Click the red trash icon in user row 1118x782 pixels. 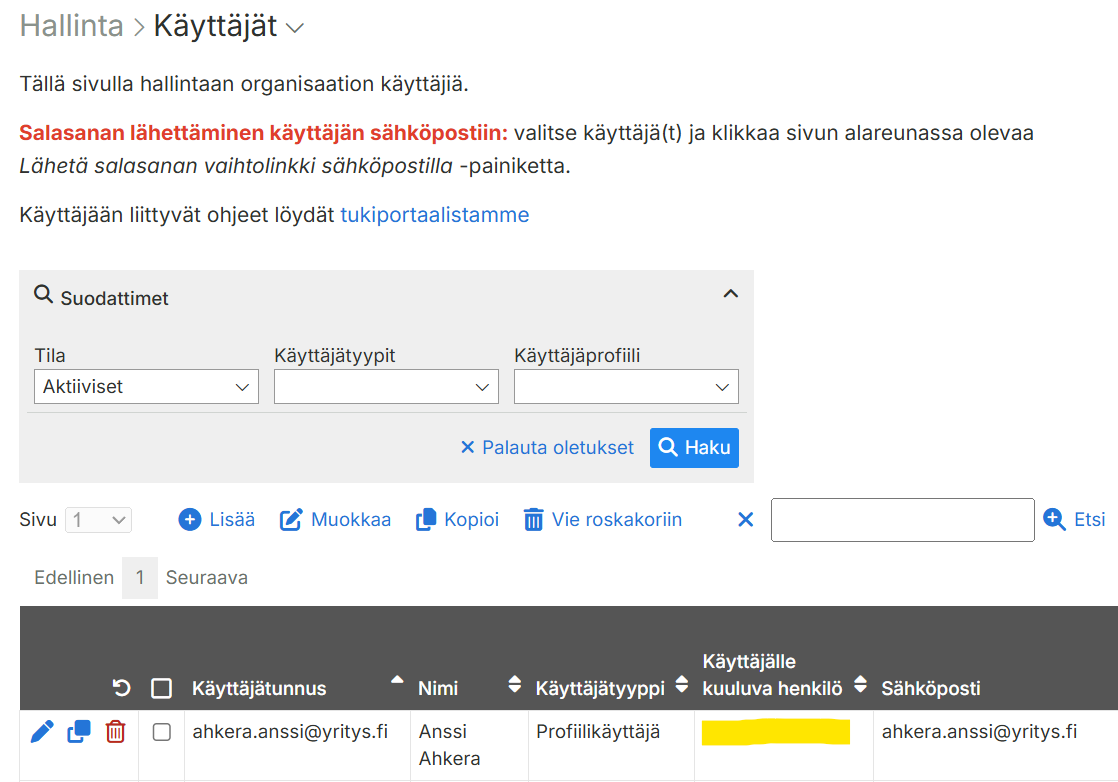coord(116,732)
